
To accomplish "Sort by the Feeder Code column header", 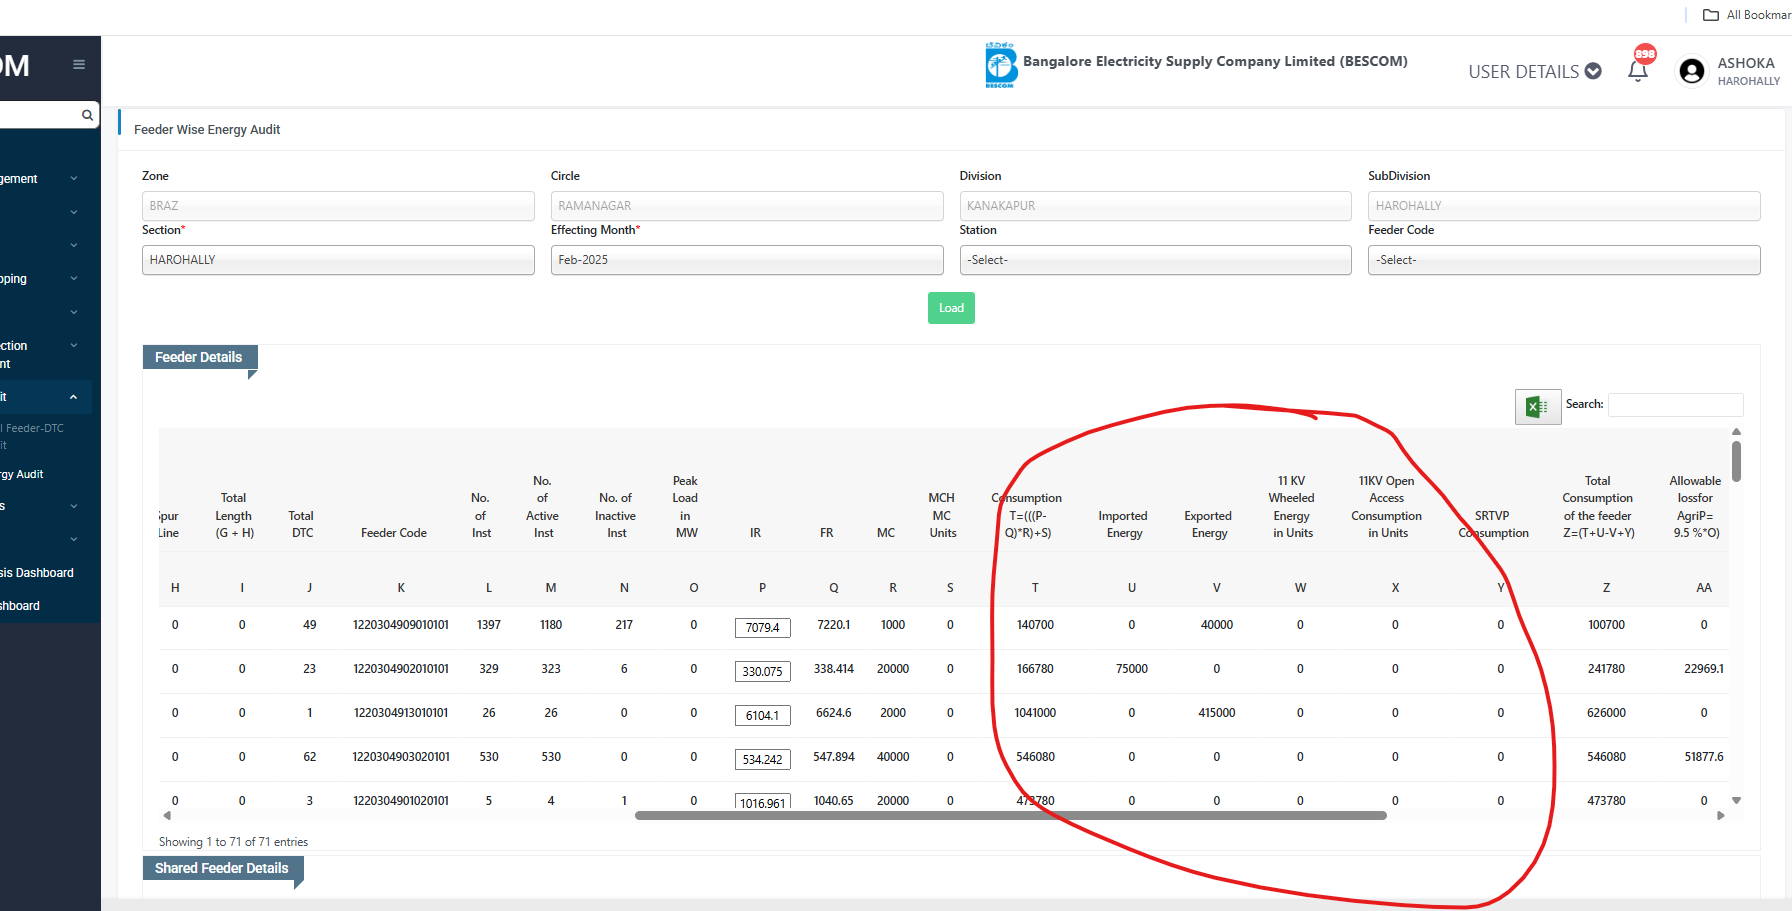I will click(394, 533).
